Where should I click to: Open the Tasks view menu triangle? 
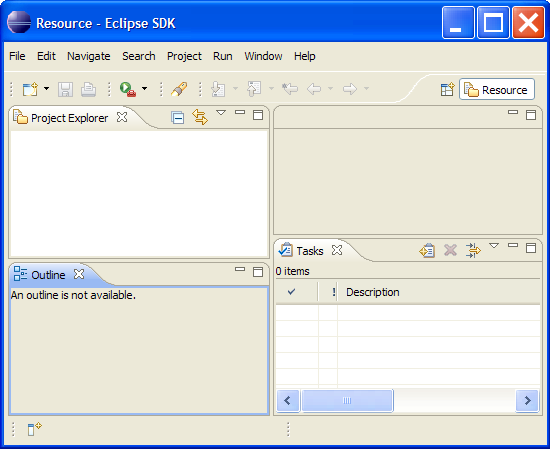[494, 246]
